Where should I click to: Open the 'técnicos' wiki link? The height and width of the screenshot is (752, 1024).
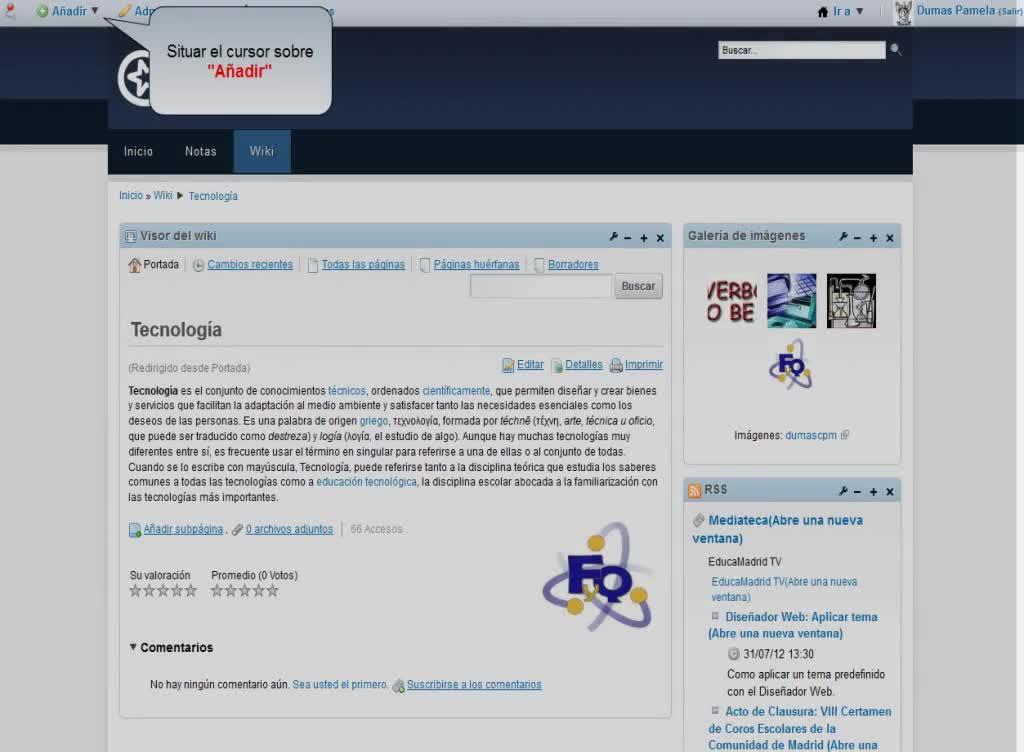point(347,390)
